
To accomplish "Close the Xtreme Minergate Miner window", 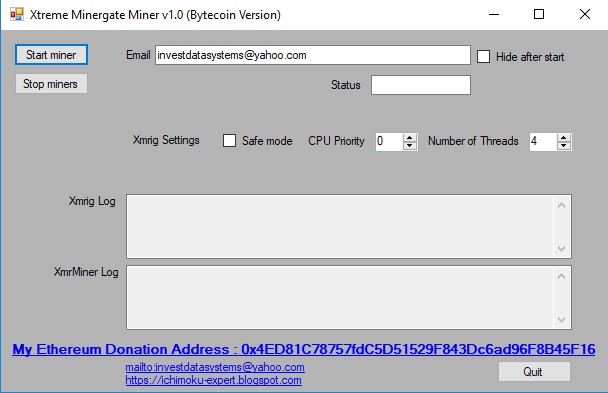I will coord(585,14).
